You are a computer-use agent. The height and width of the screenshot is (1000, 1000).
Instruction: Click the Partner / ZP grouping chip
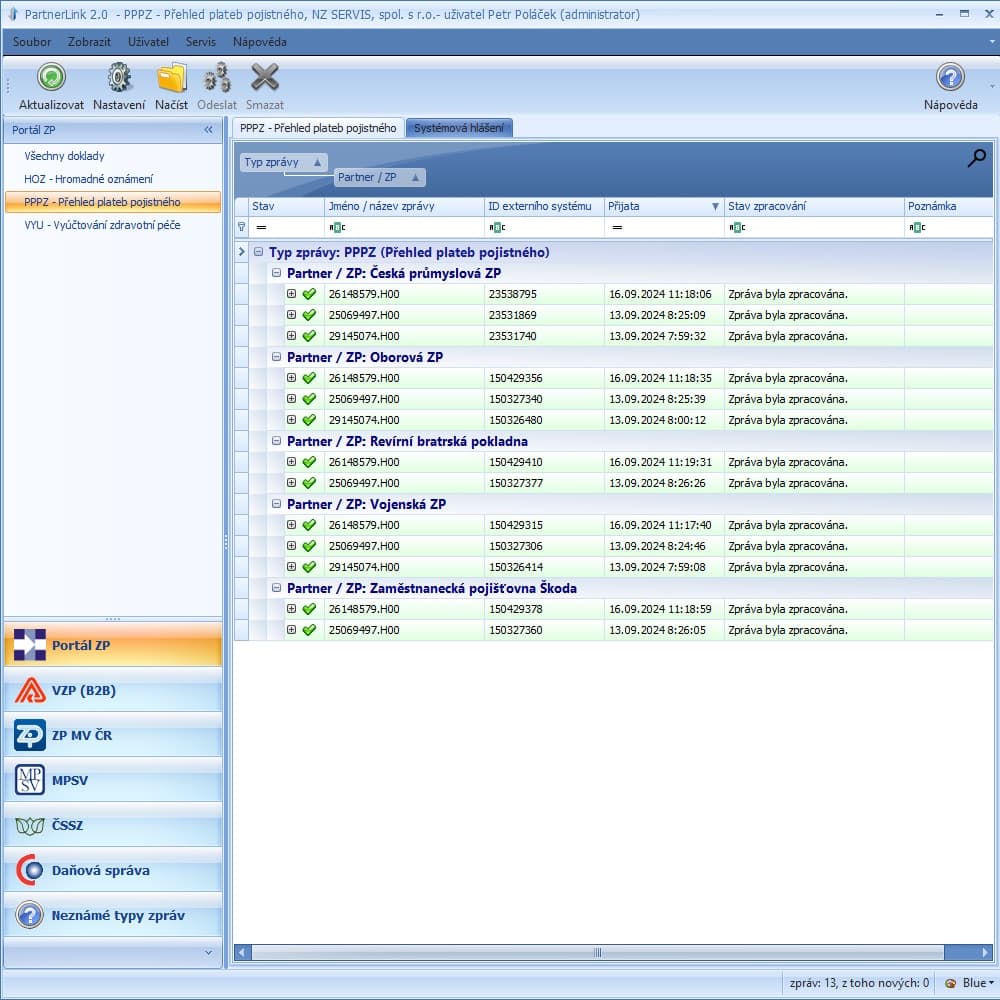click(379, 177)
